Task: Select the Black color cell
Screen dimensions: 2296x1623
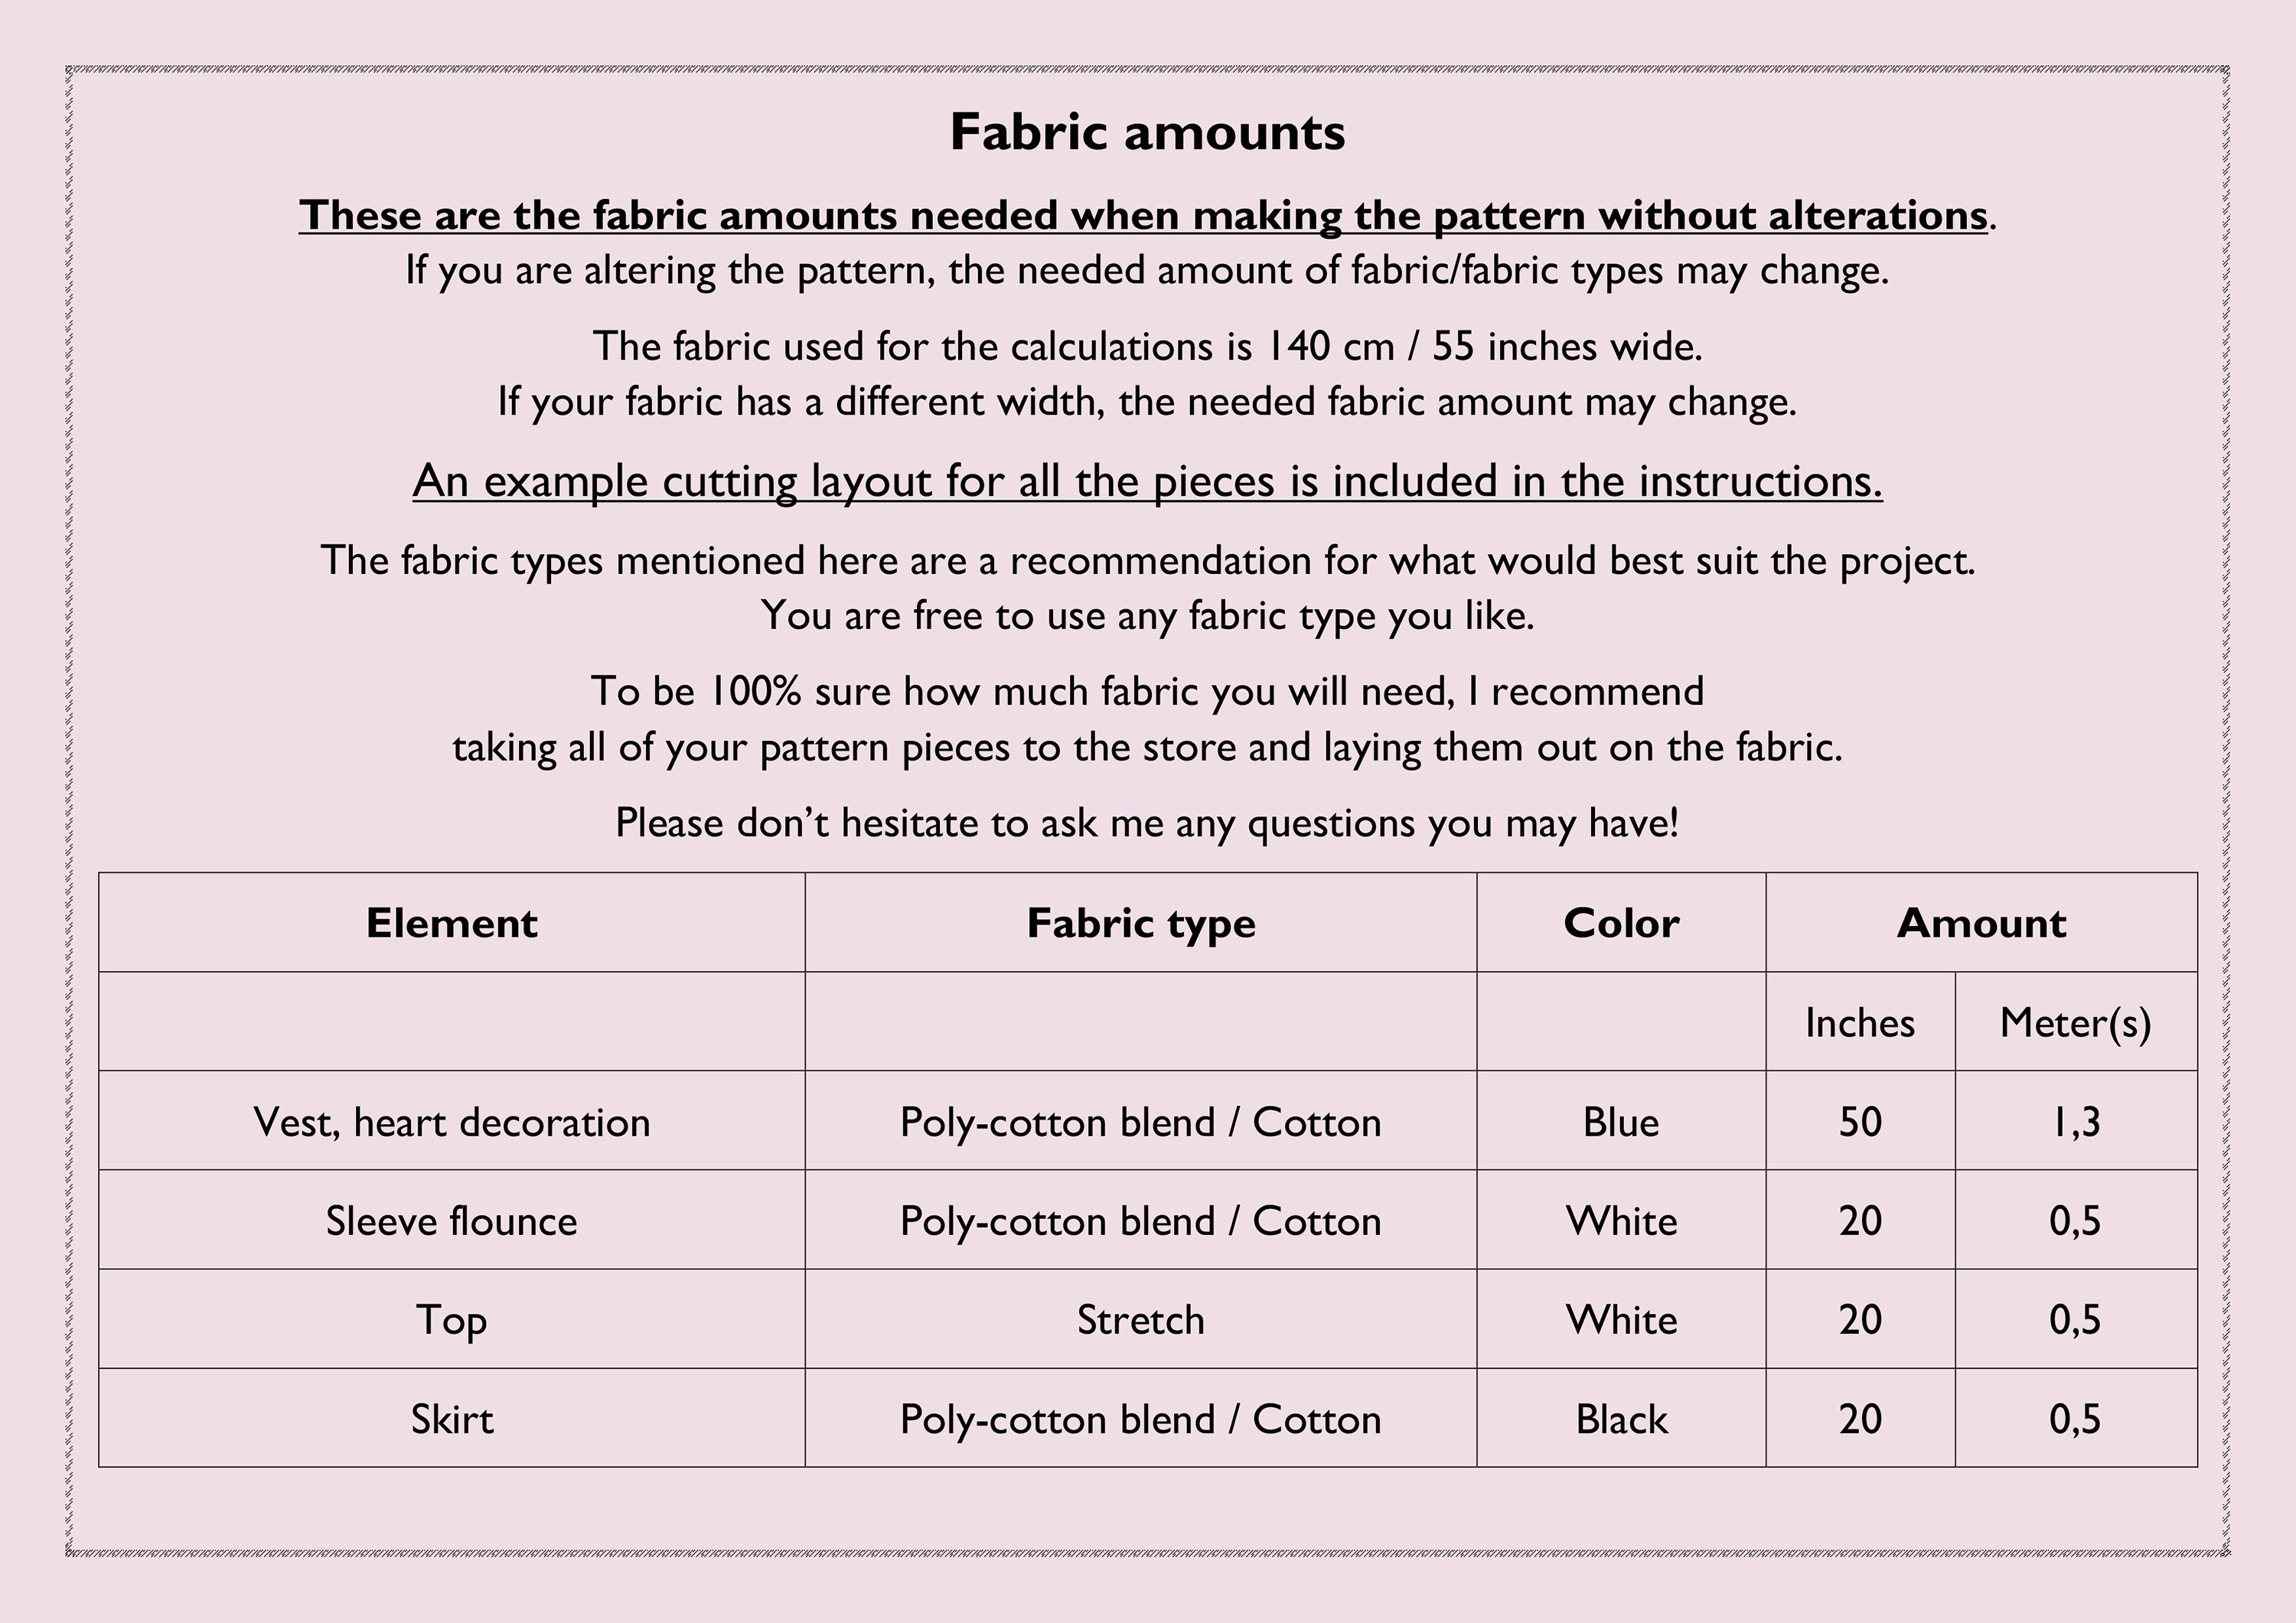Action: pos(1621,1418)
